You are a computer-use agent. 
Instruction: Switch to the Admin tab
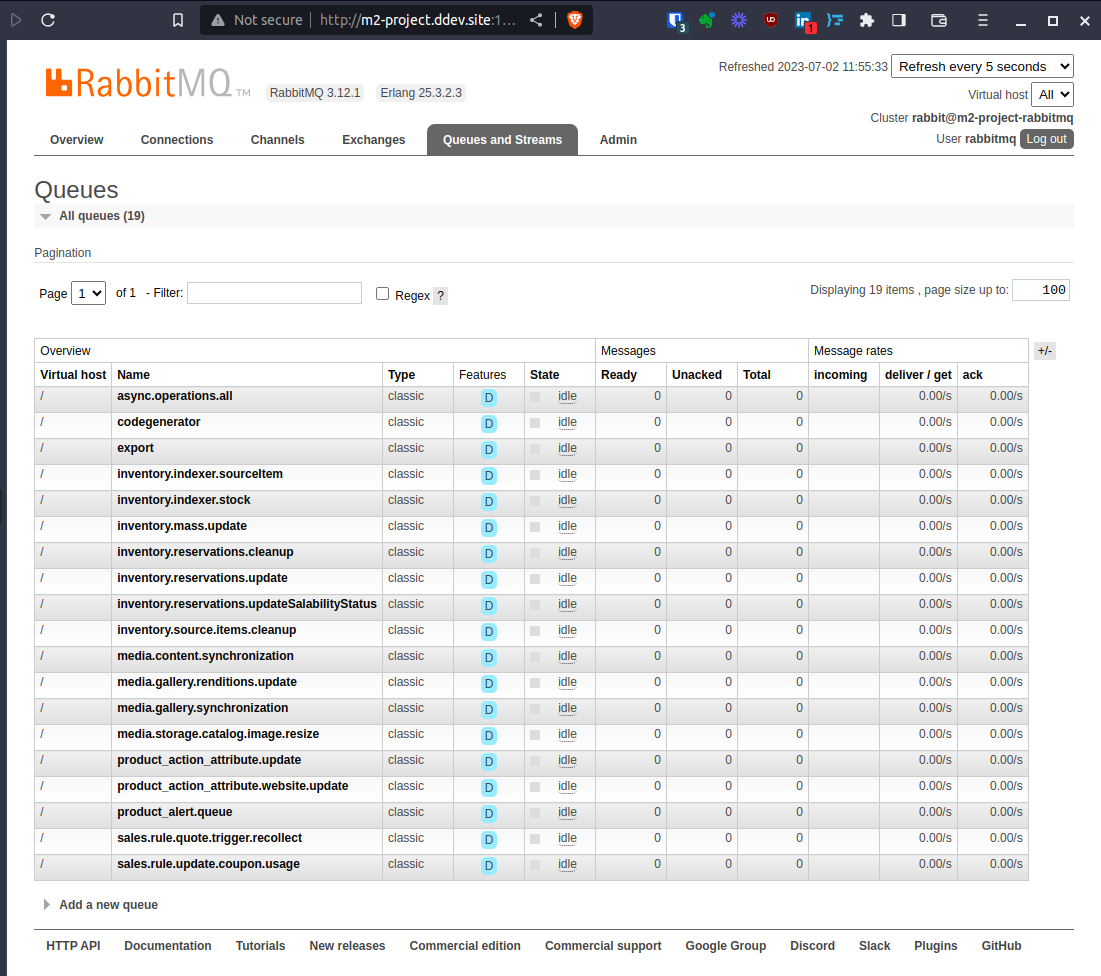[618, 140]
